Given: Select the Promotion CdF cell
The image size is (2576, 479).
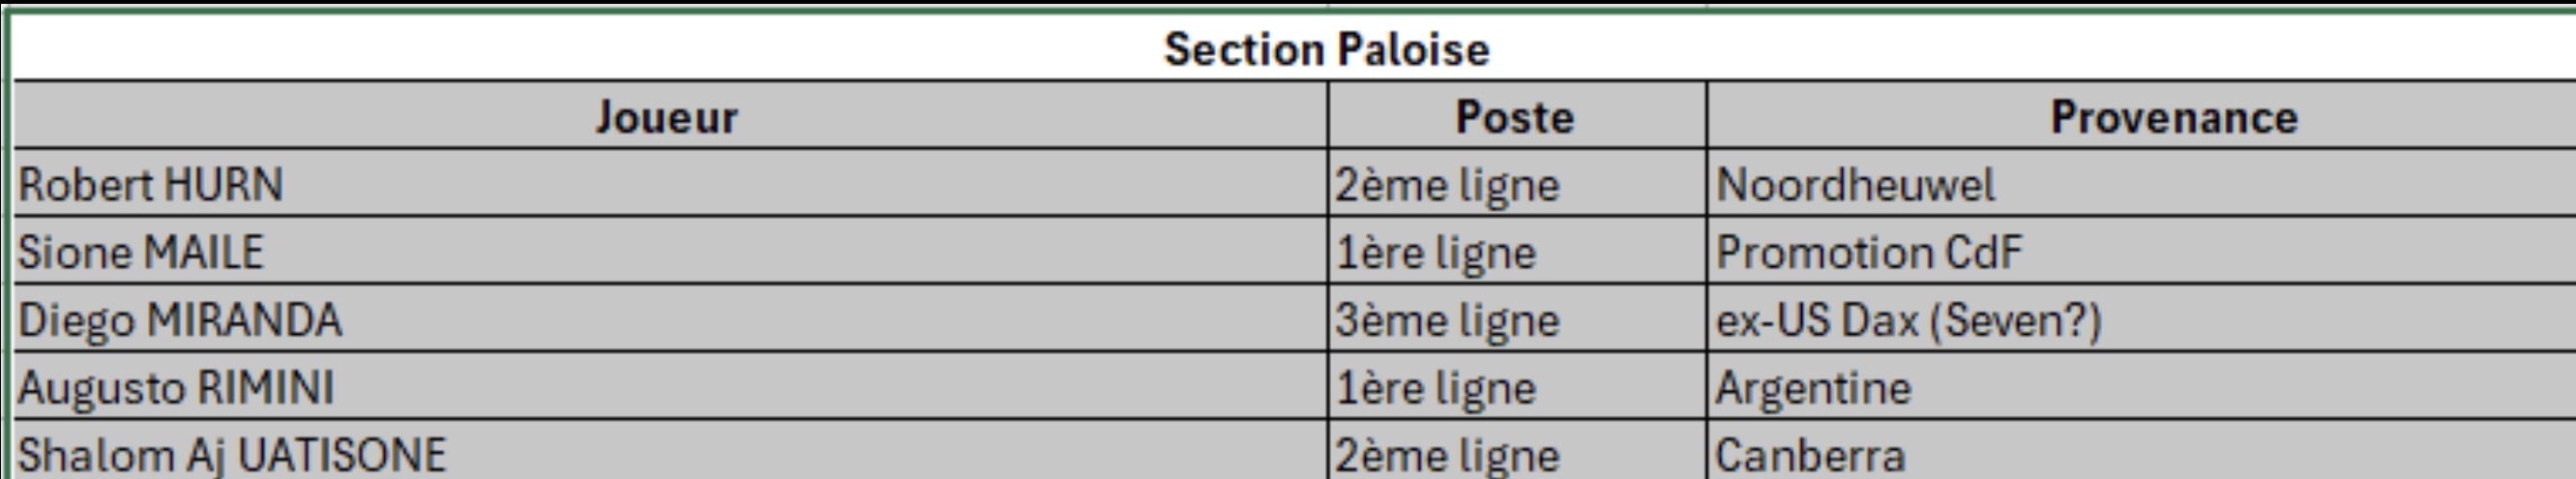Looking at the screenshot, I should click(2142, 250).
